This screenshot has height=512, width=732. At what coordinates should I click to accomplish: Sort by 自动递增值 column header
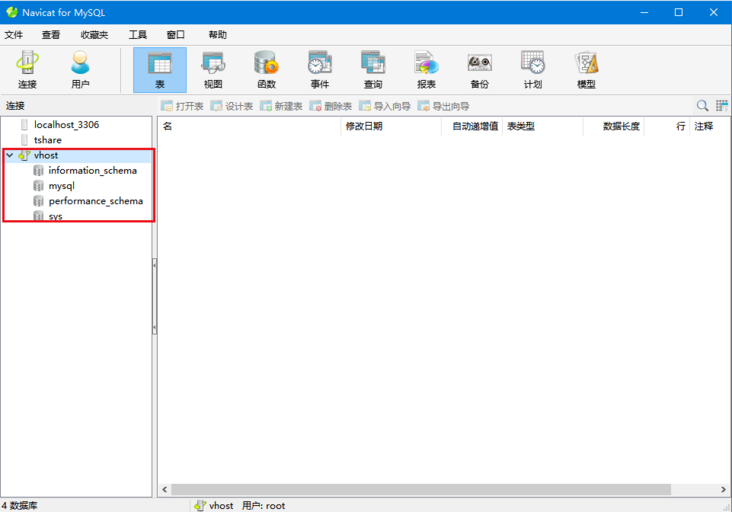pos(472,126)
